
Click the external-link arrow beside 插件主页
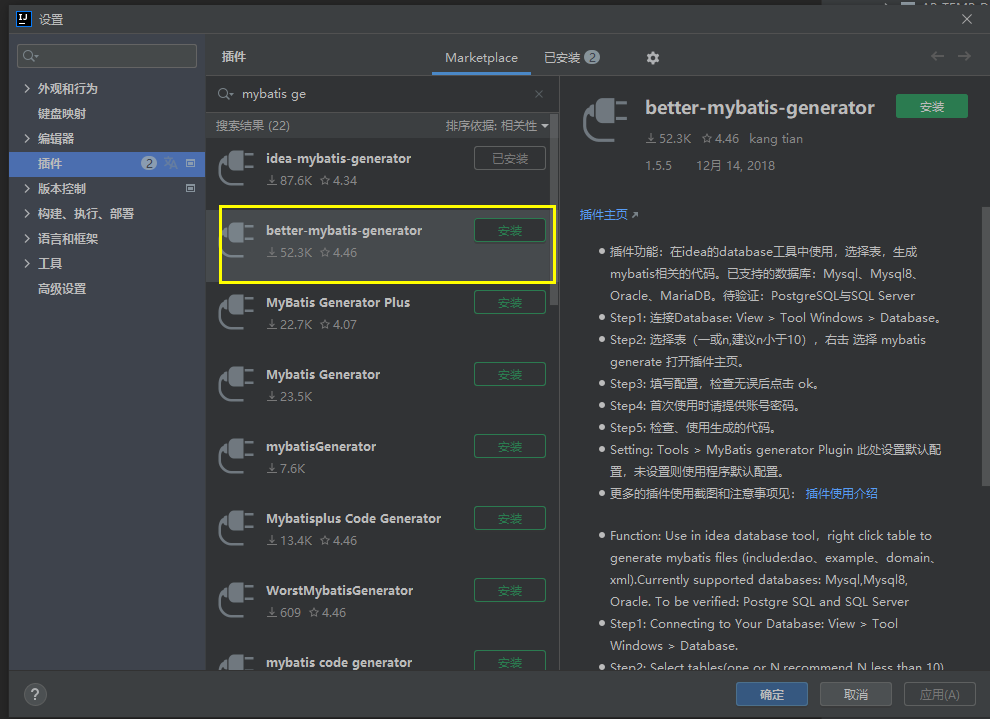(635, 215)
